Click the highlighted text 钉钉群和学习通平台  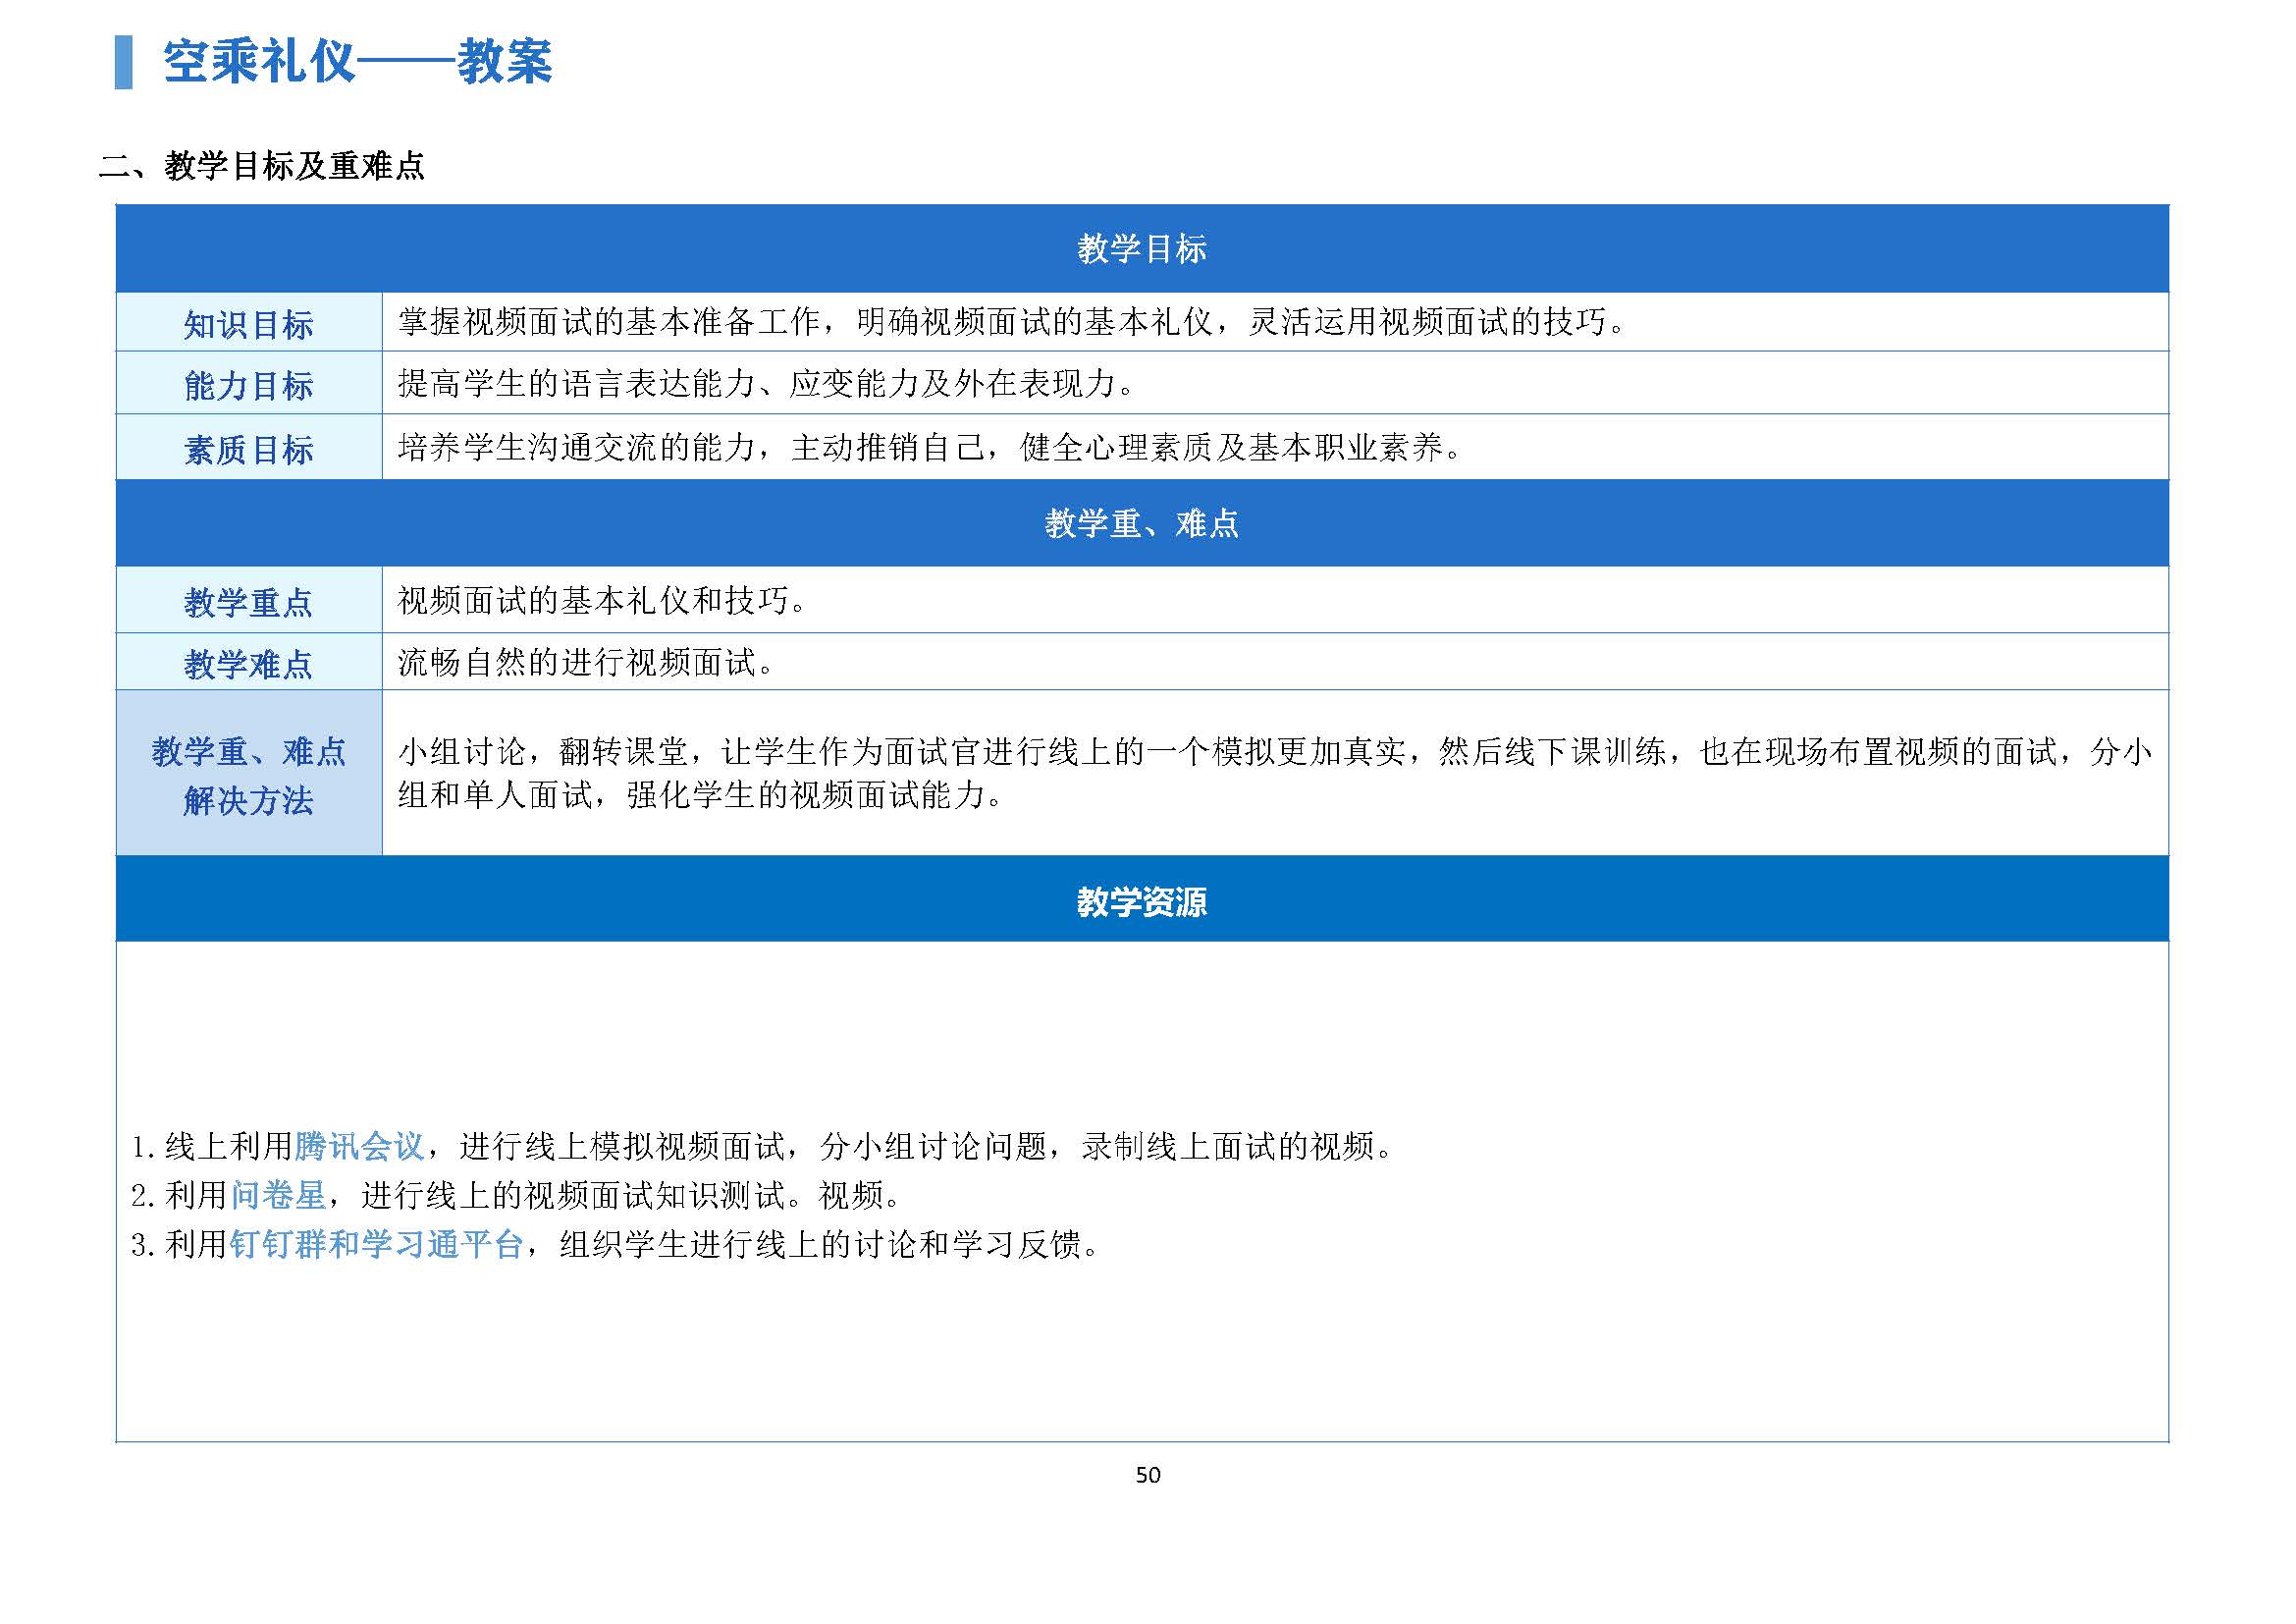point(377,1244)
